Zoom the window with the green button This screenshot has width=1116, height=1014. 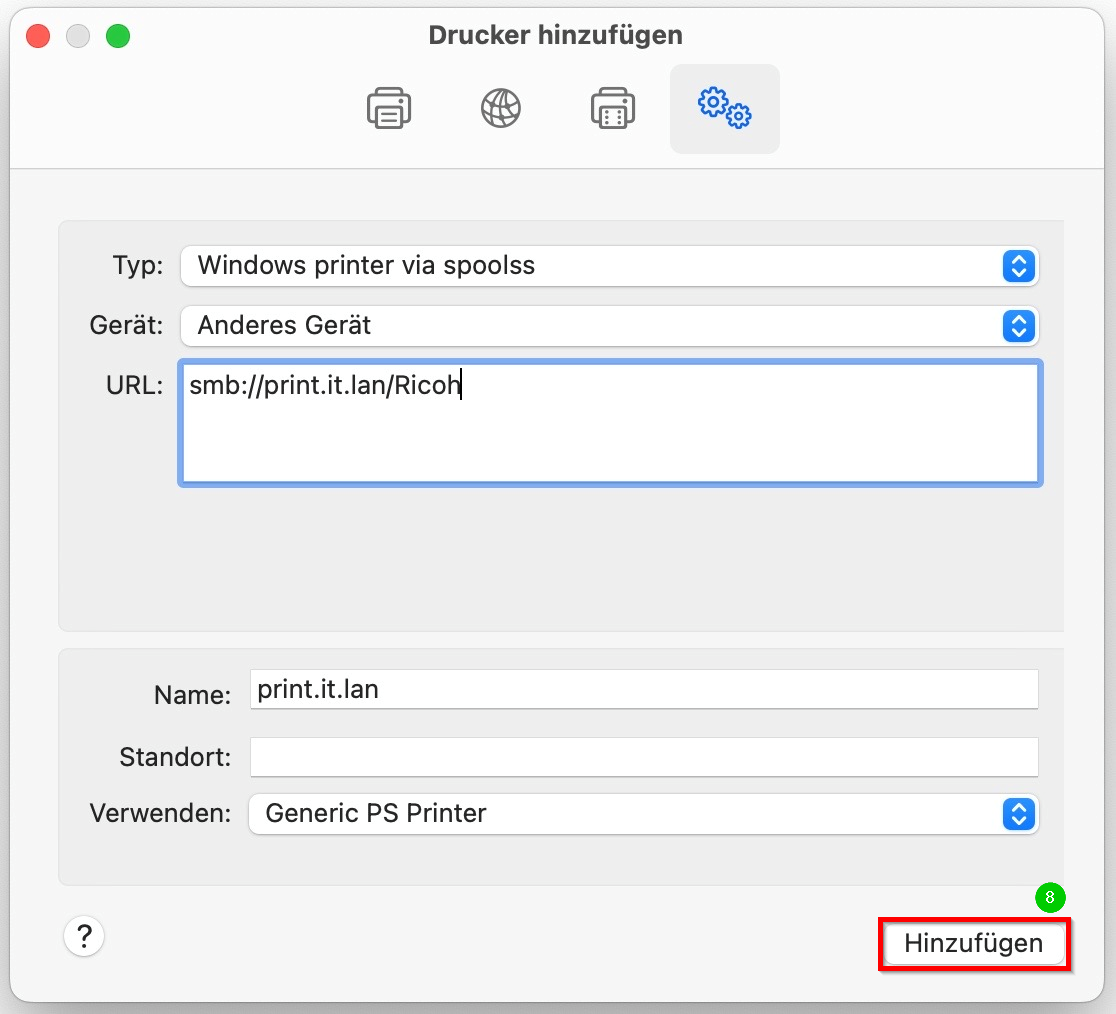tap(118, 37)
